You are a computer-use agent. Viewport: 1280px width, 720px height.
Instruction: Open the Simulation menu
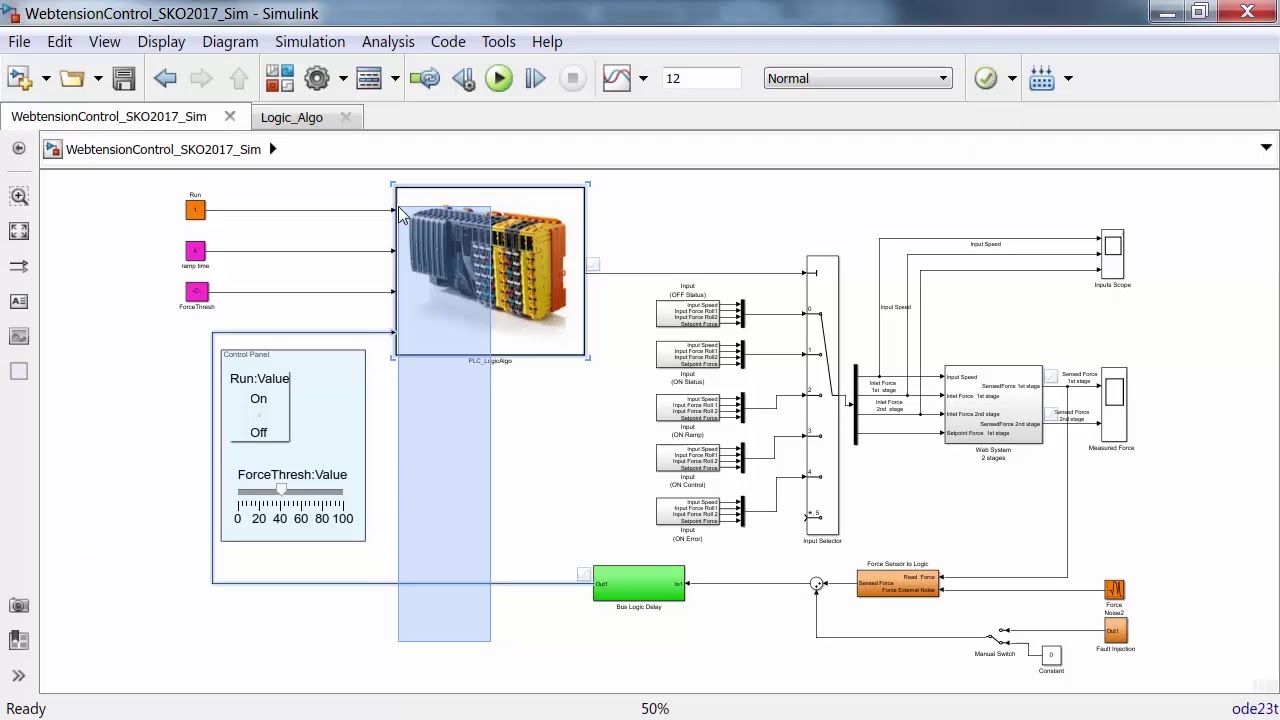310,42
